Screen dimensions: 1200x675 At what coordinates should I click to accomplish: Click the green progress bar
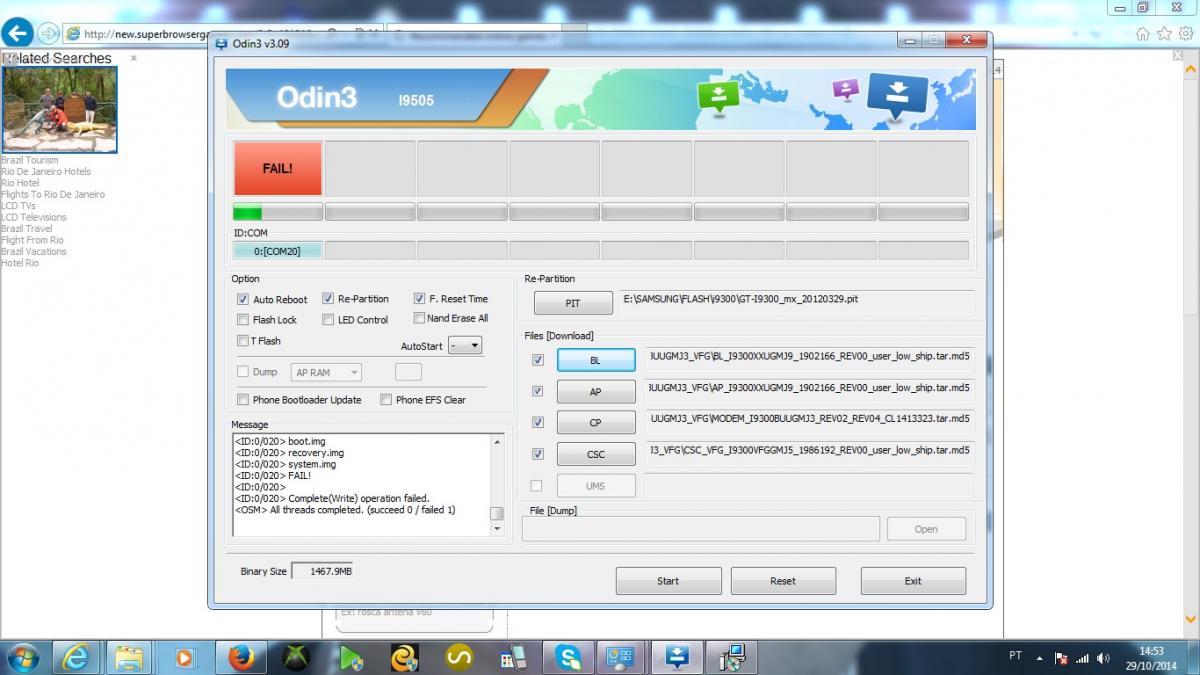278,212
